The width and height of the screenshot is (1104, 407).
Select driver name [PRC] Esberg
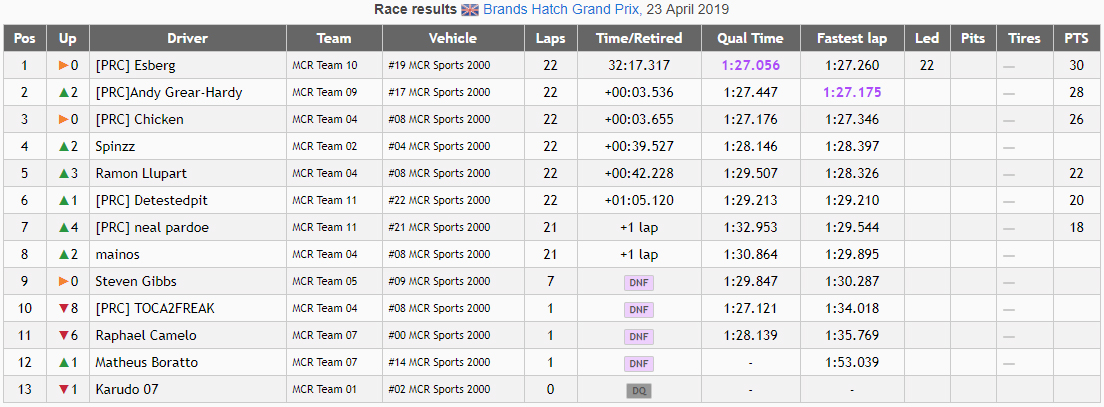click(135, 66)
